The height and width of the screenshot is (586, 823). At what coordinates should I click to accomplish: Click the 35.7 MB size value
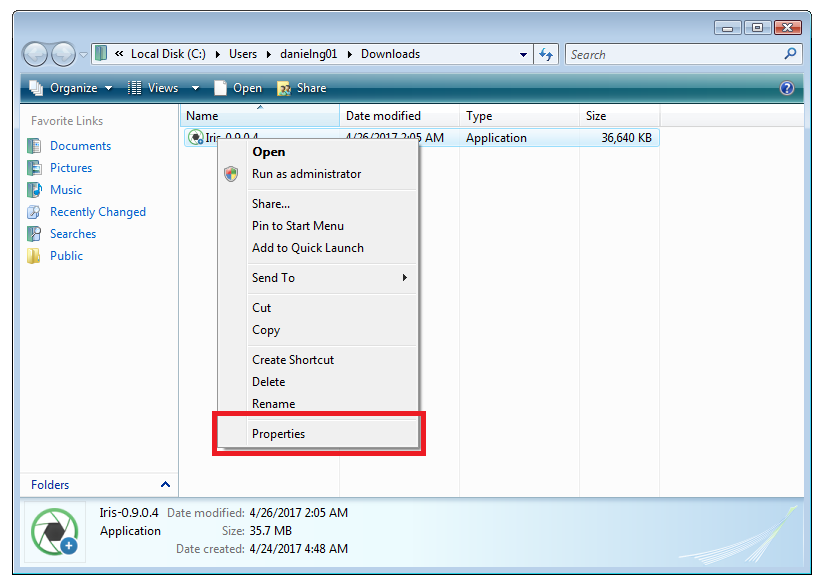pyautogui.click(x=270, y=531)
